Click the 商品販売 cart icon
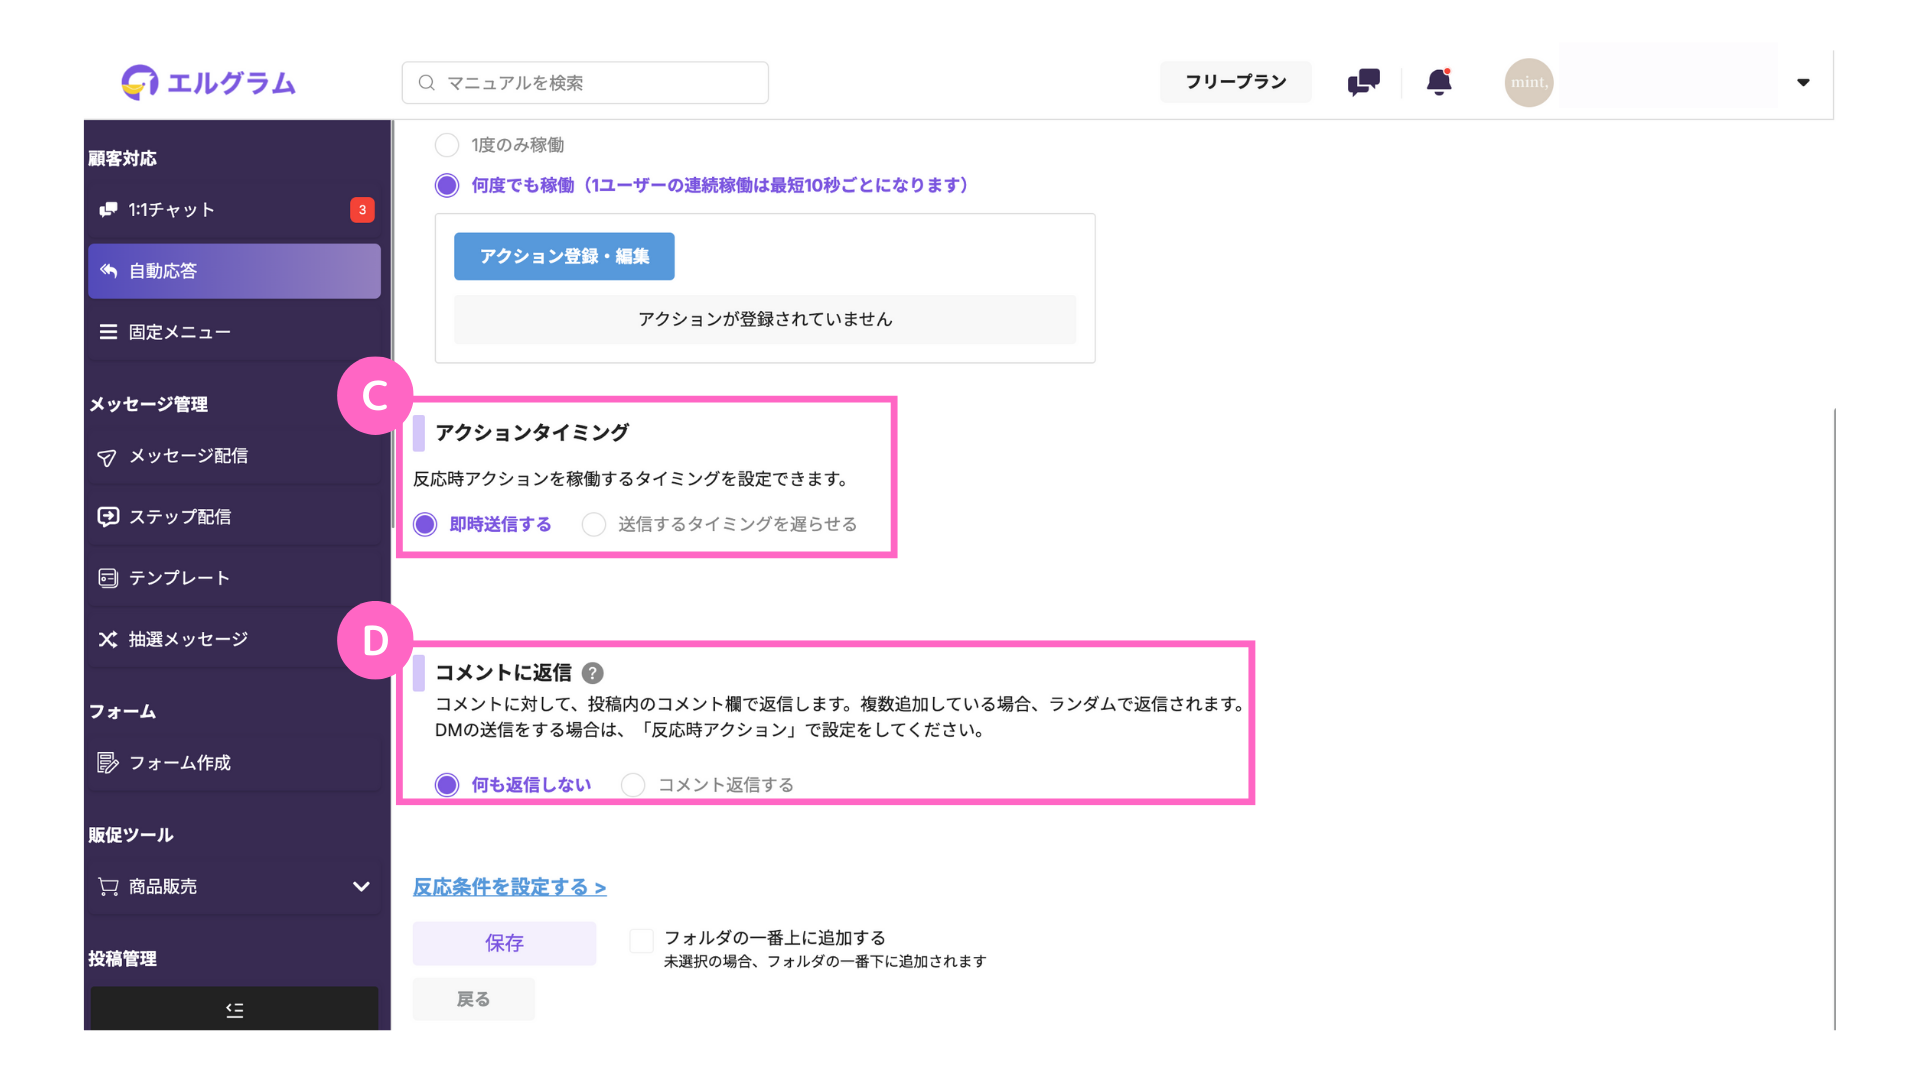 coord(108,887)
